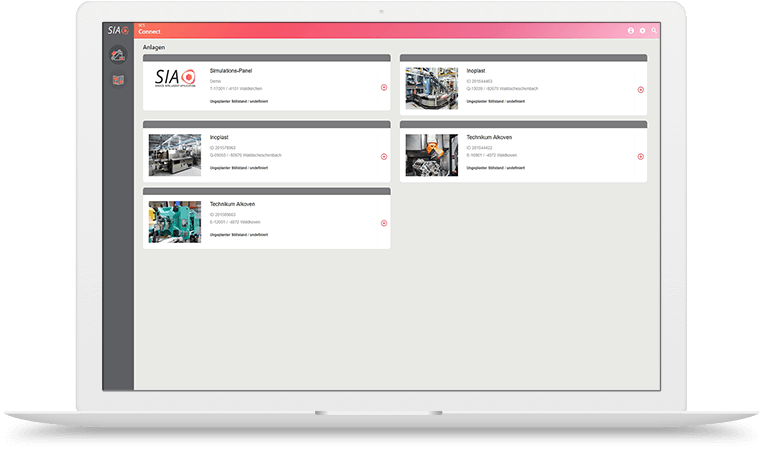Open the turquoise machine thumbnail of Technikum Alkoven
This screenshot has height=449, width=763.
pos(175,222)
